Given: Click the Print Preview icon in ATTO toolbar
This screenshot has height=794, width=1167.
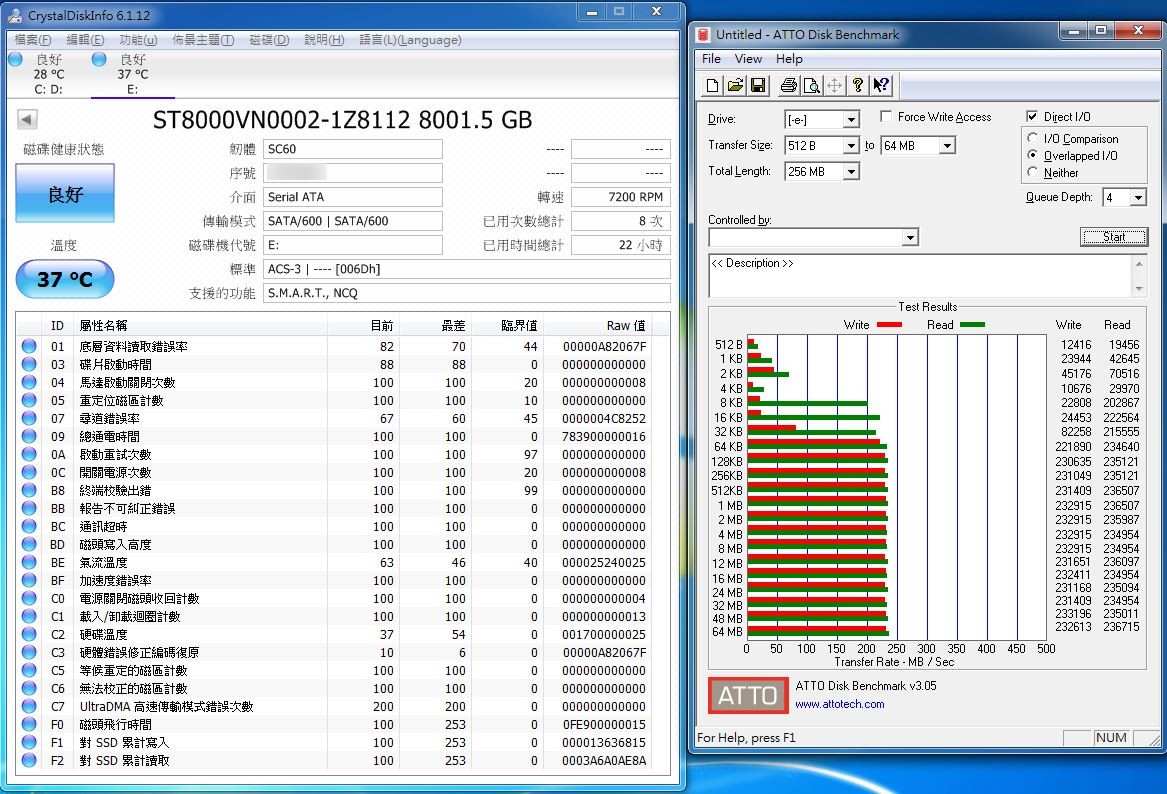Looking at the screenshot, I should click(x=811, y=86).
